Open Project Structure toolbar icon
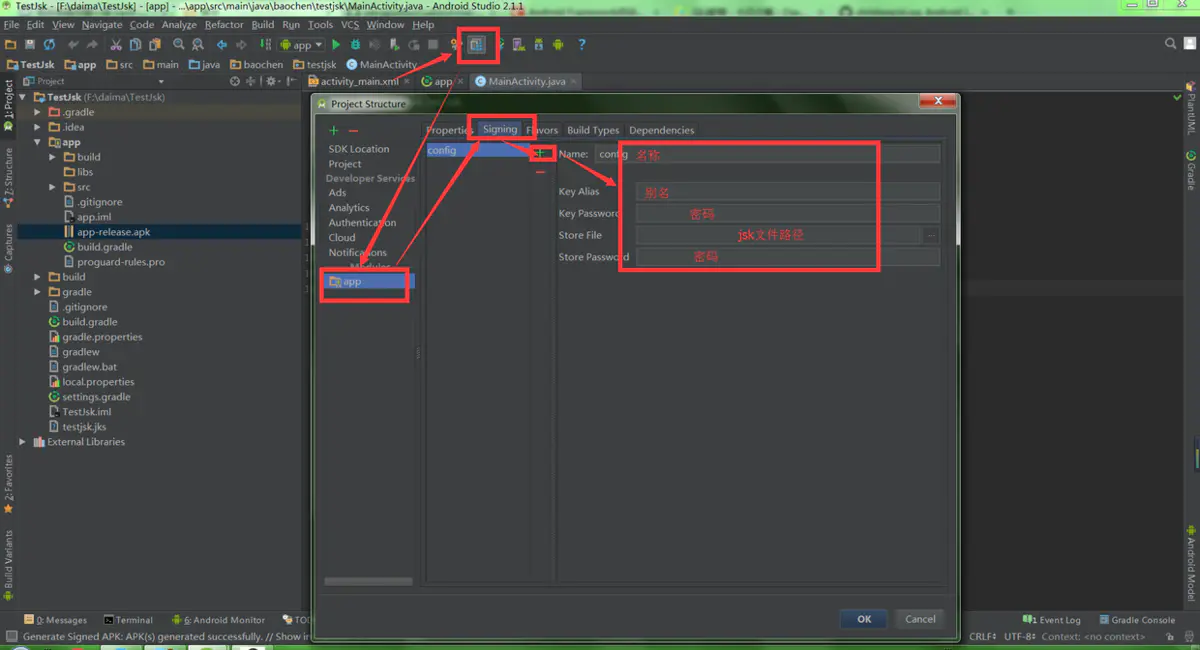 [477, 44]
